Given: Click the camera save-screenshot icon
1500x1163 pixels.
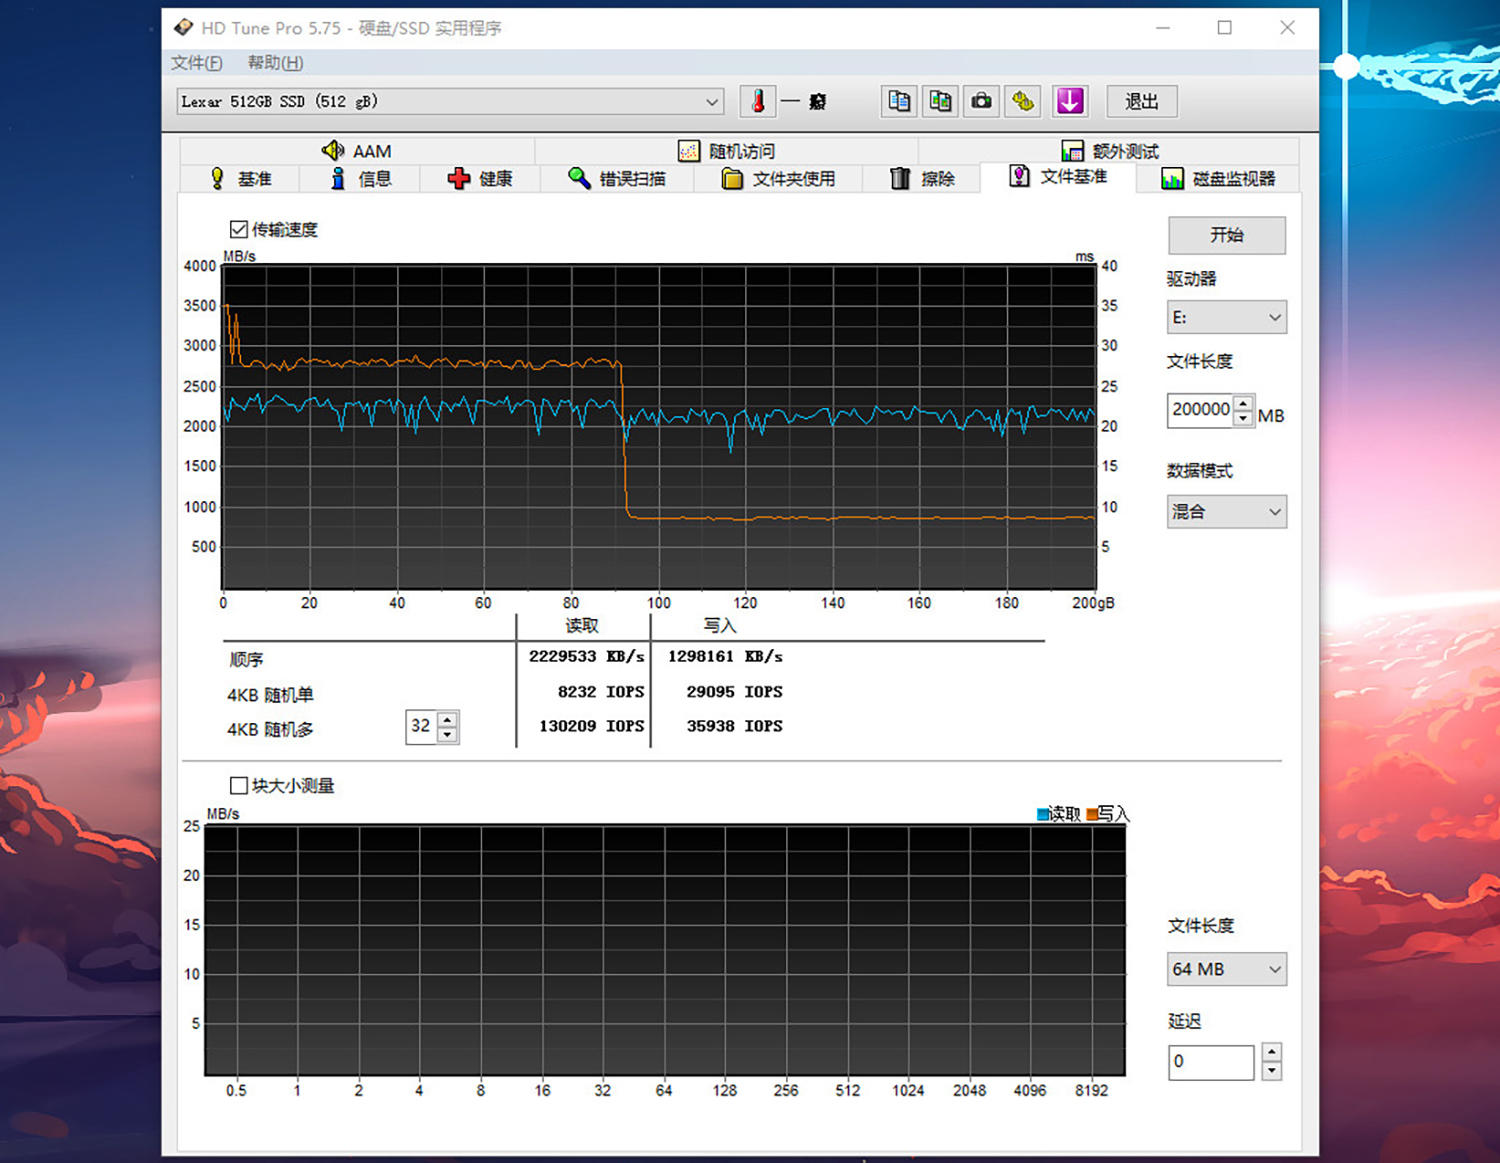Looking at the screenshot, I should tap(982, 101).
